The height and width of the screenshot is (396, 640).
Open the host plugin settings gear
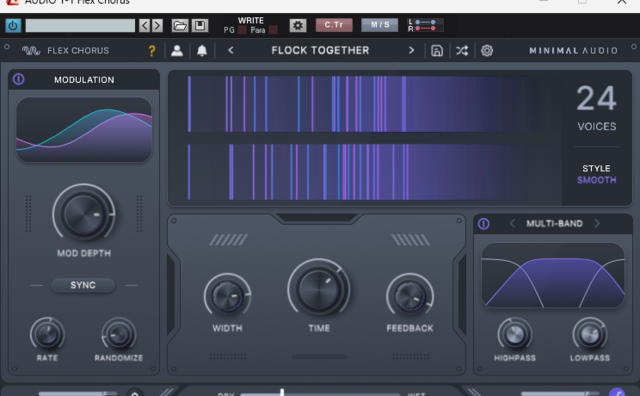point(298,26)
